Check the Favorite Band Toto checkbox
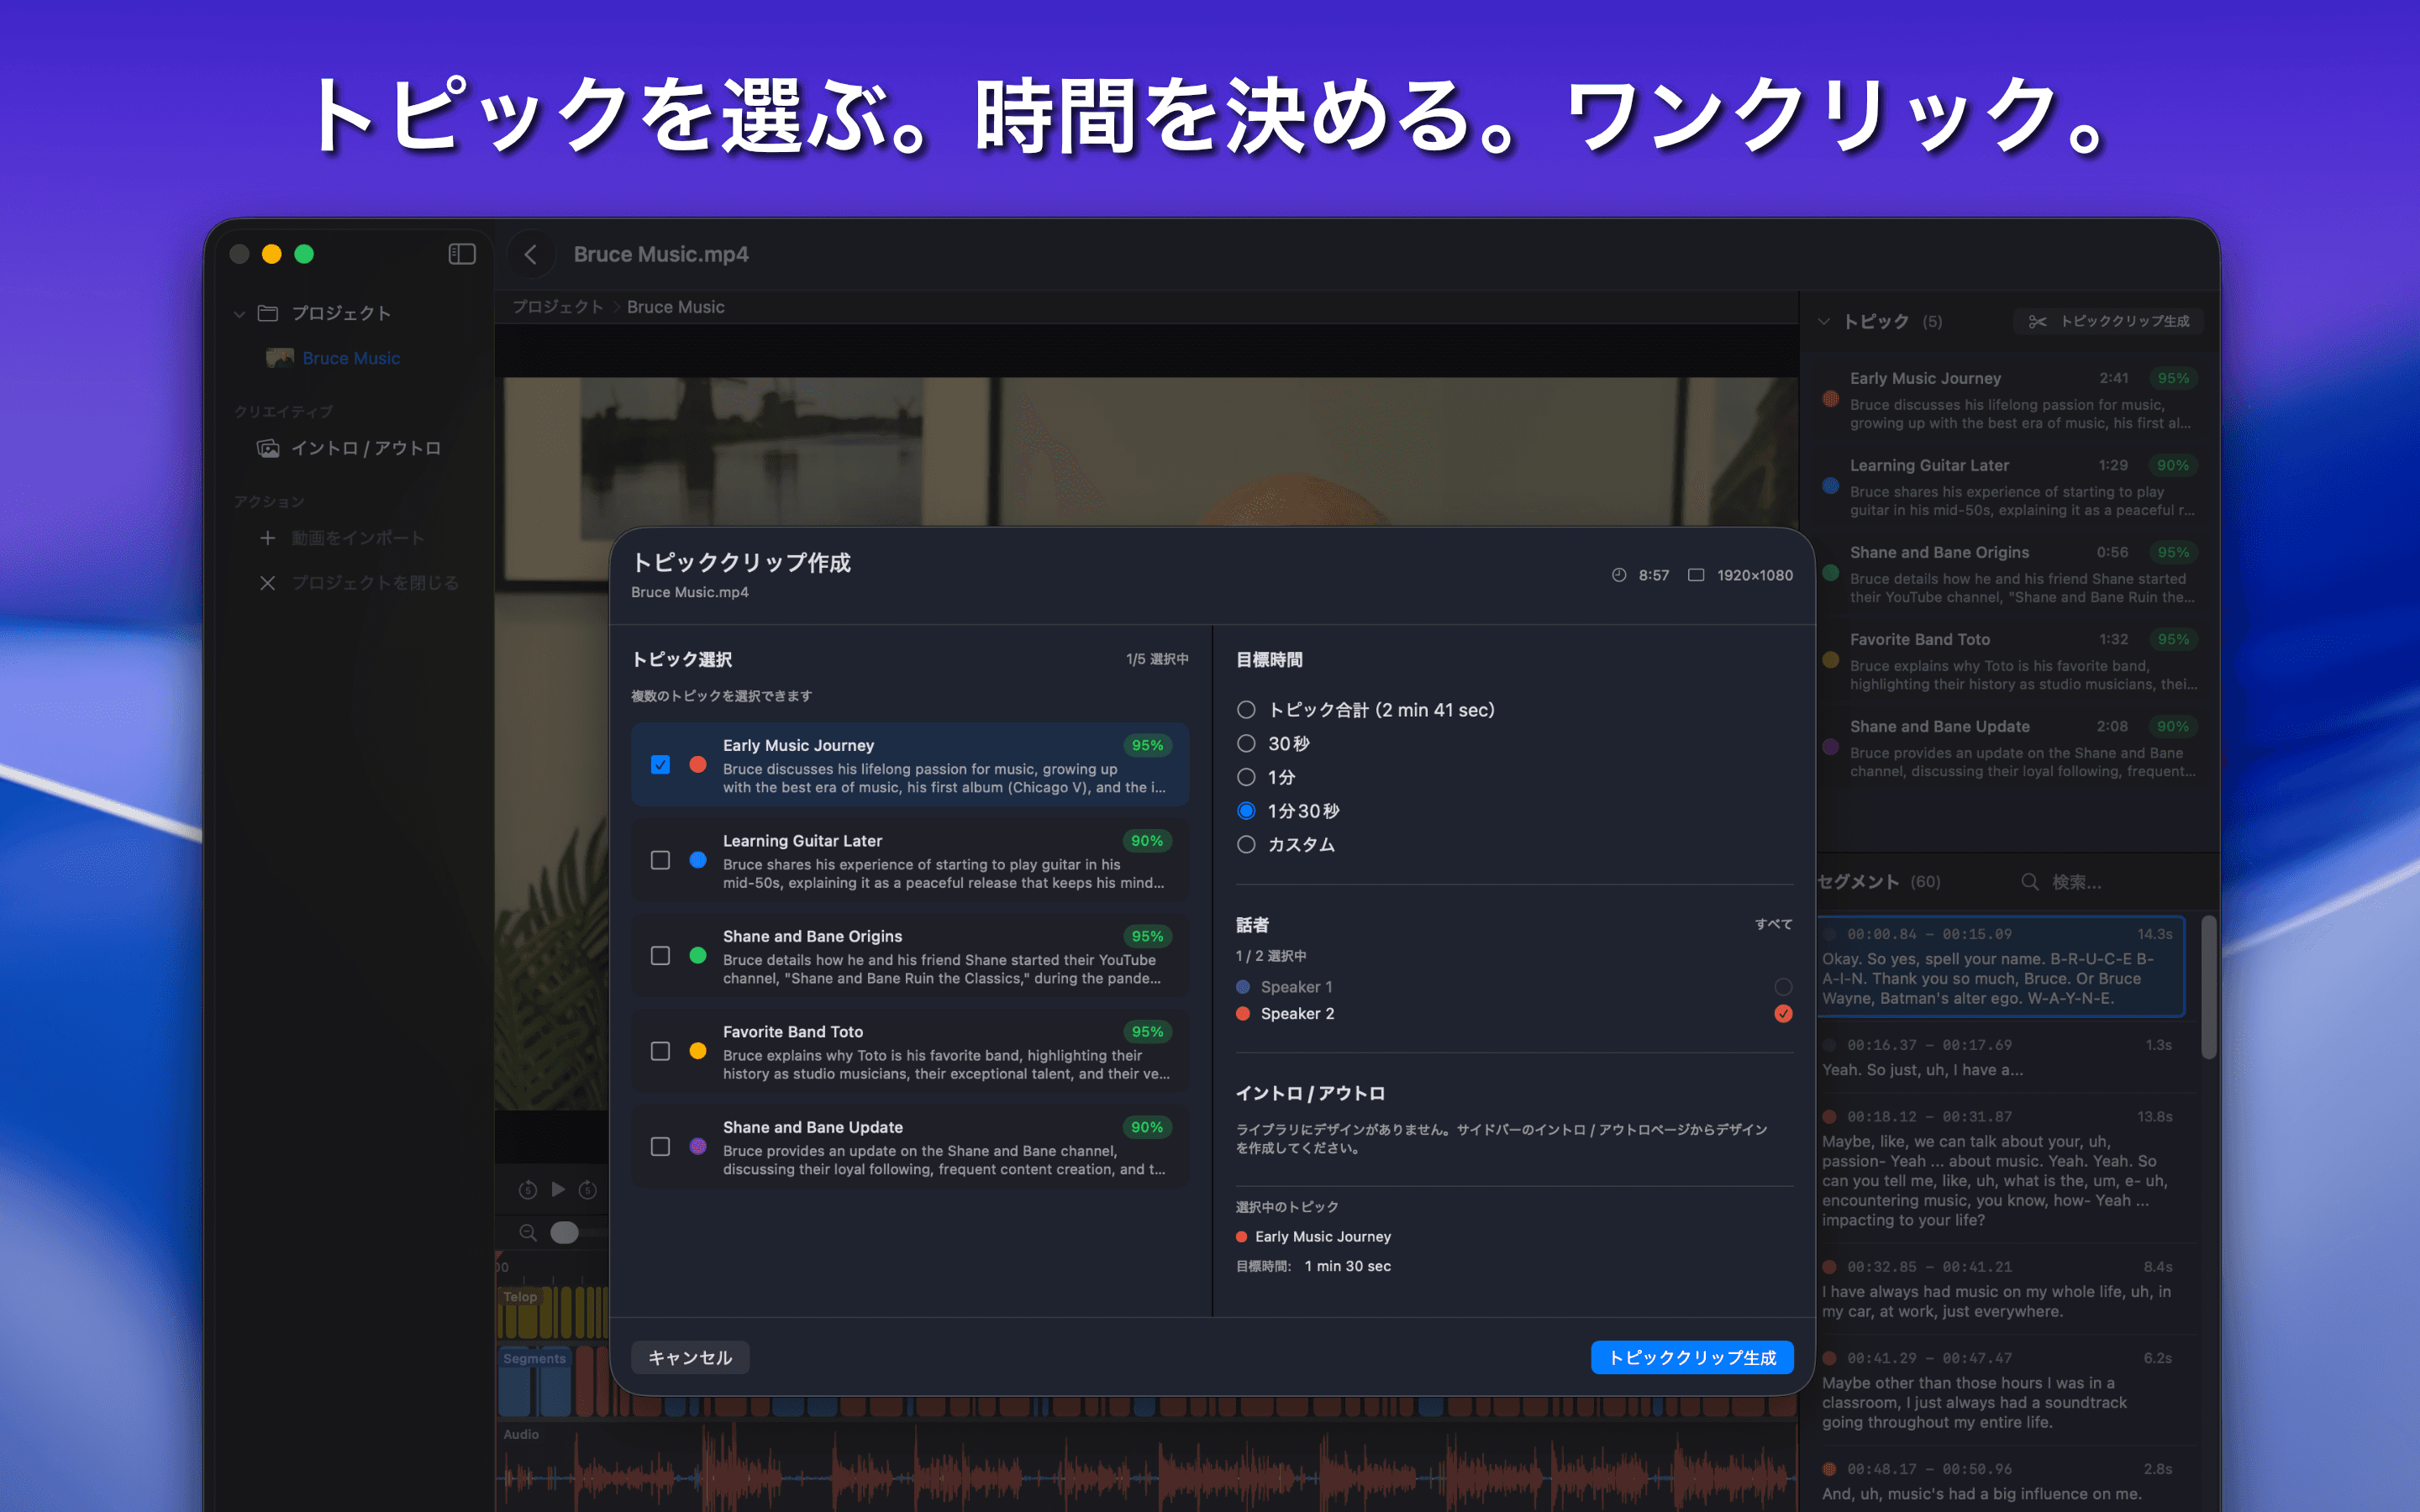The image size is (2420, 1512). point(660,1051)
